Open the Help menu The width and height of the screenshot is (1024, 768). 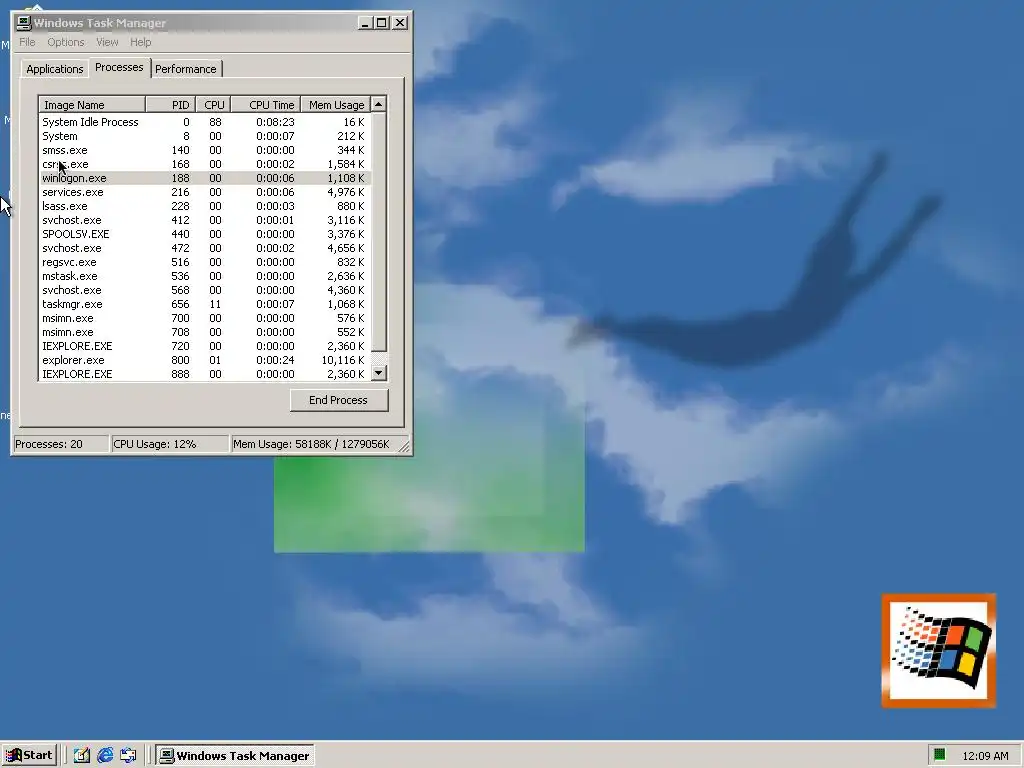(140, 42)
